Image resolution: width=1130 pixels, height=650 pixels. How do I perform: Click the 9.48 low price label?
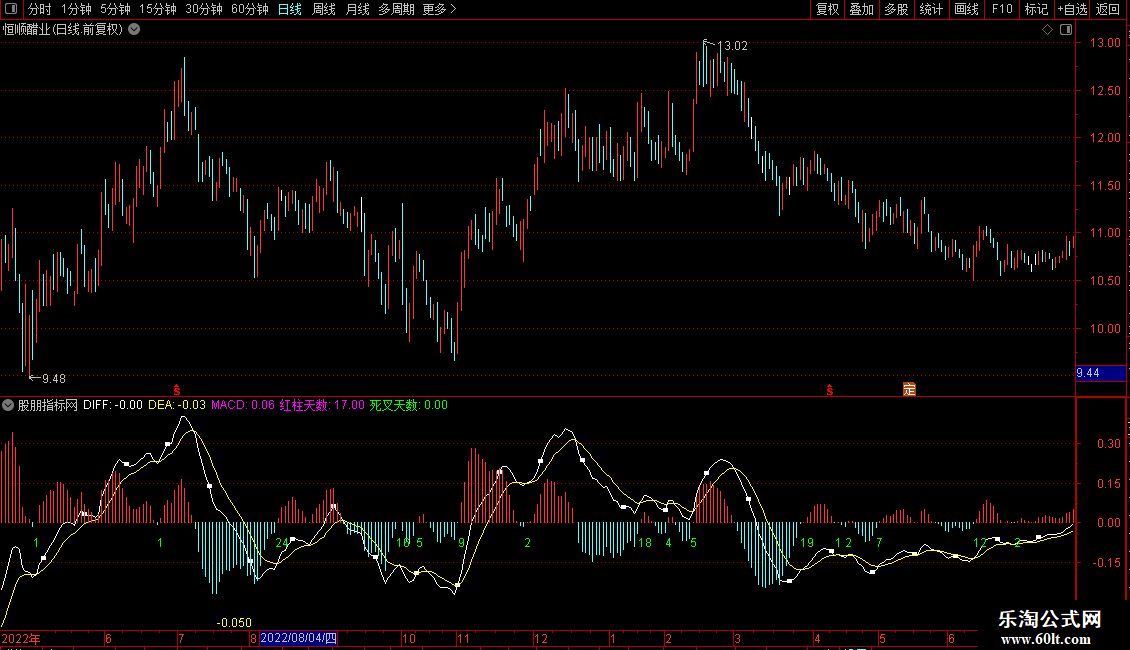pyautogui.click(x=53, y=378)
